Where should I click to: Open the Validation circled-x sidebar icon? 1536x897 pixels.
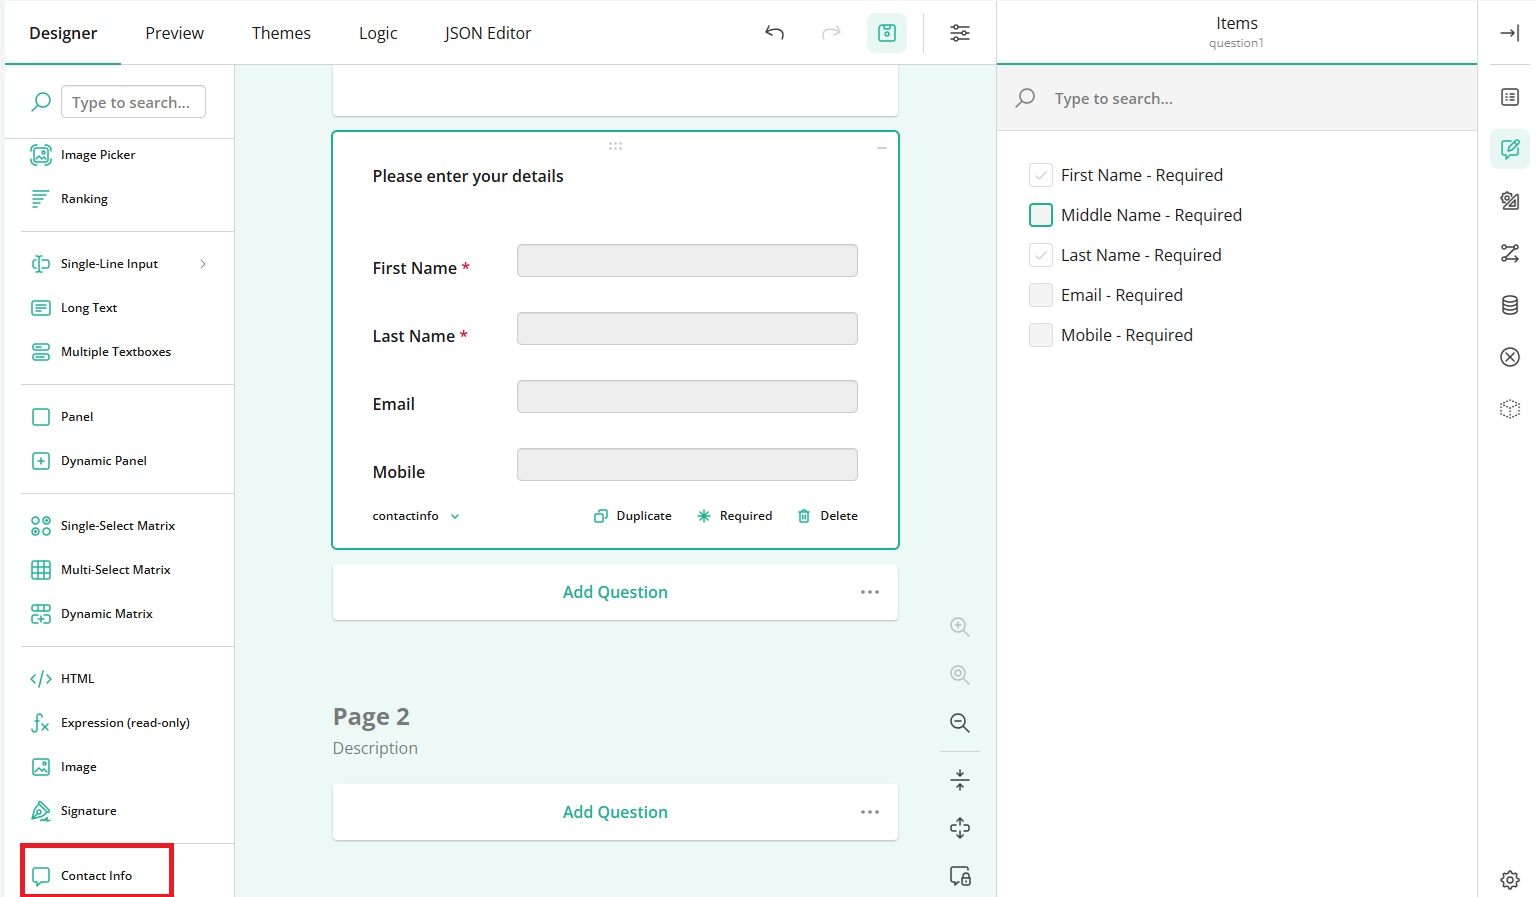click(1510, 357)
